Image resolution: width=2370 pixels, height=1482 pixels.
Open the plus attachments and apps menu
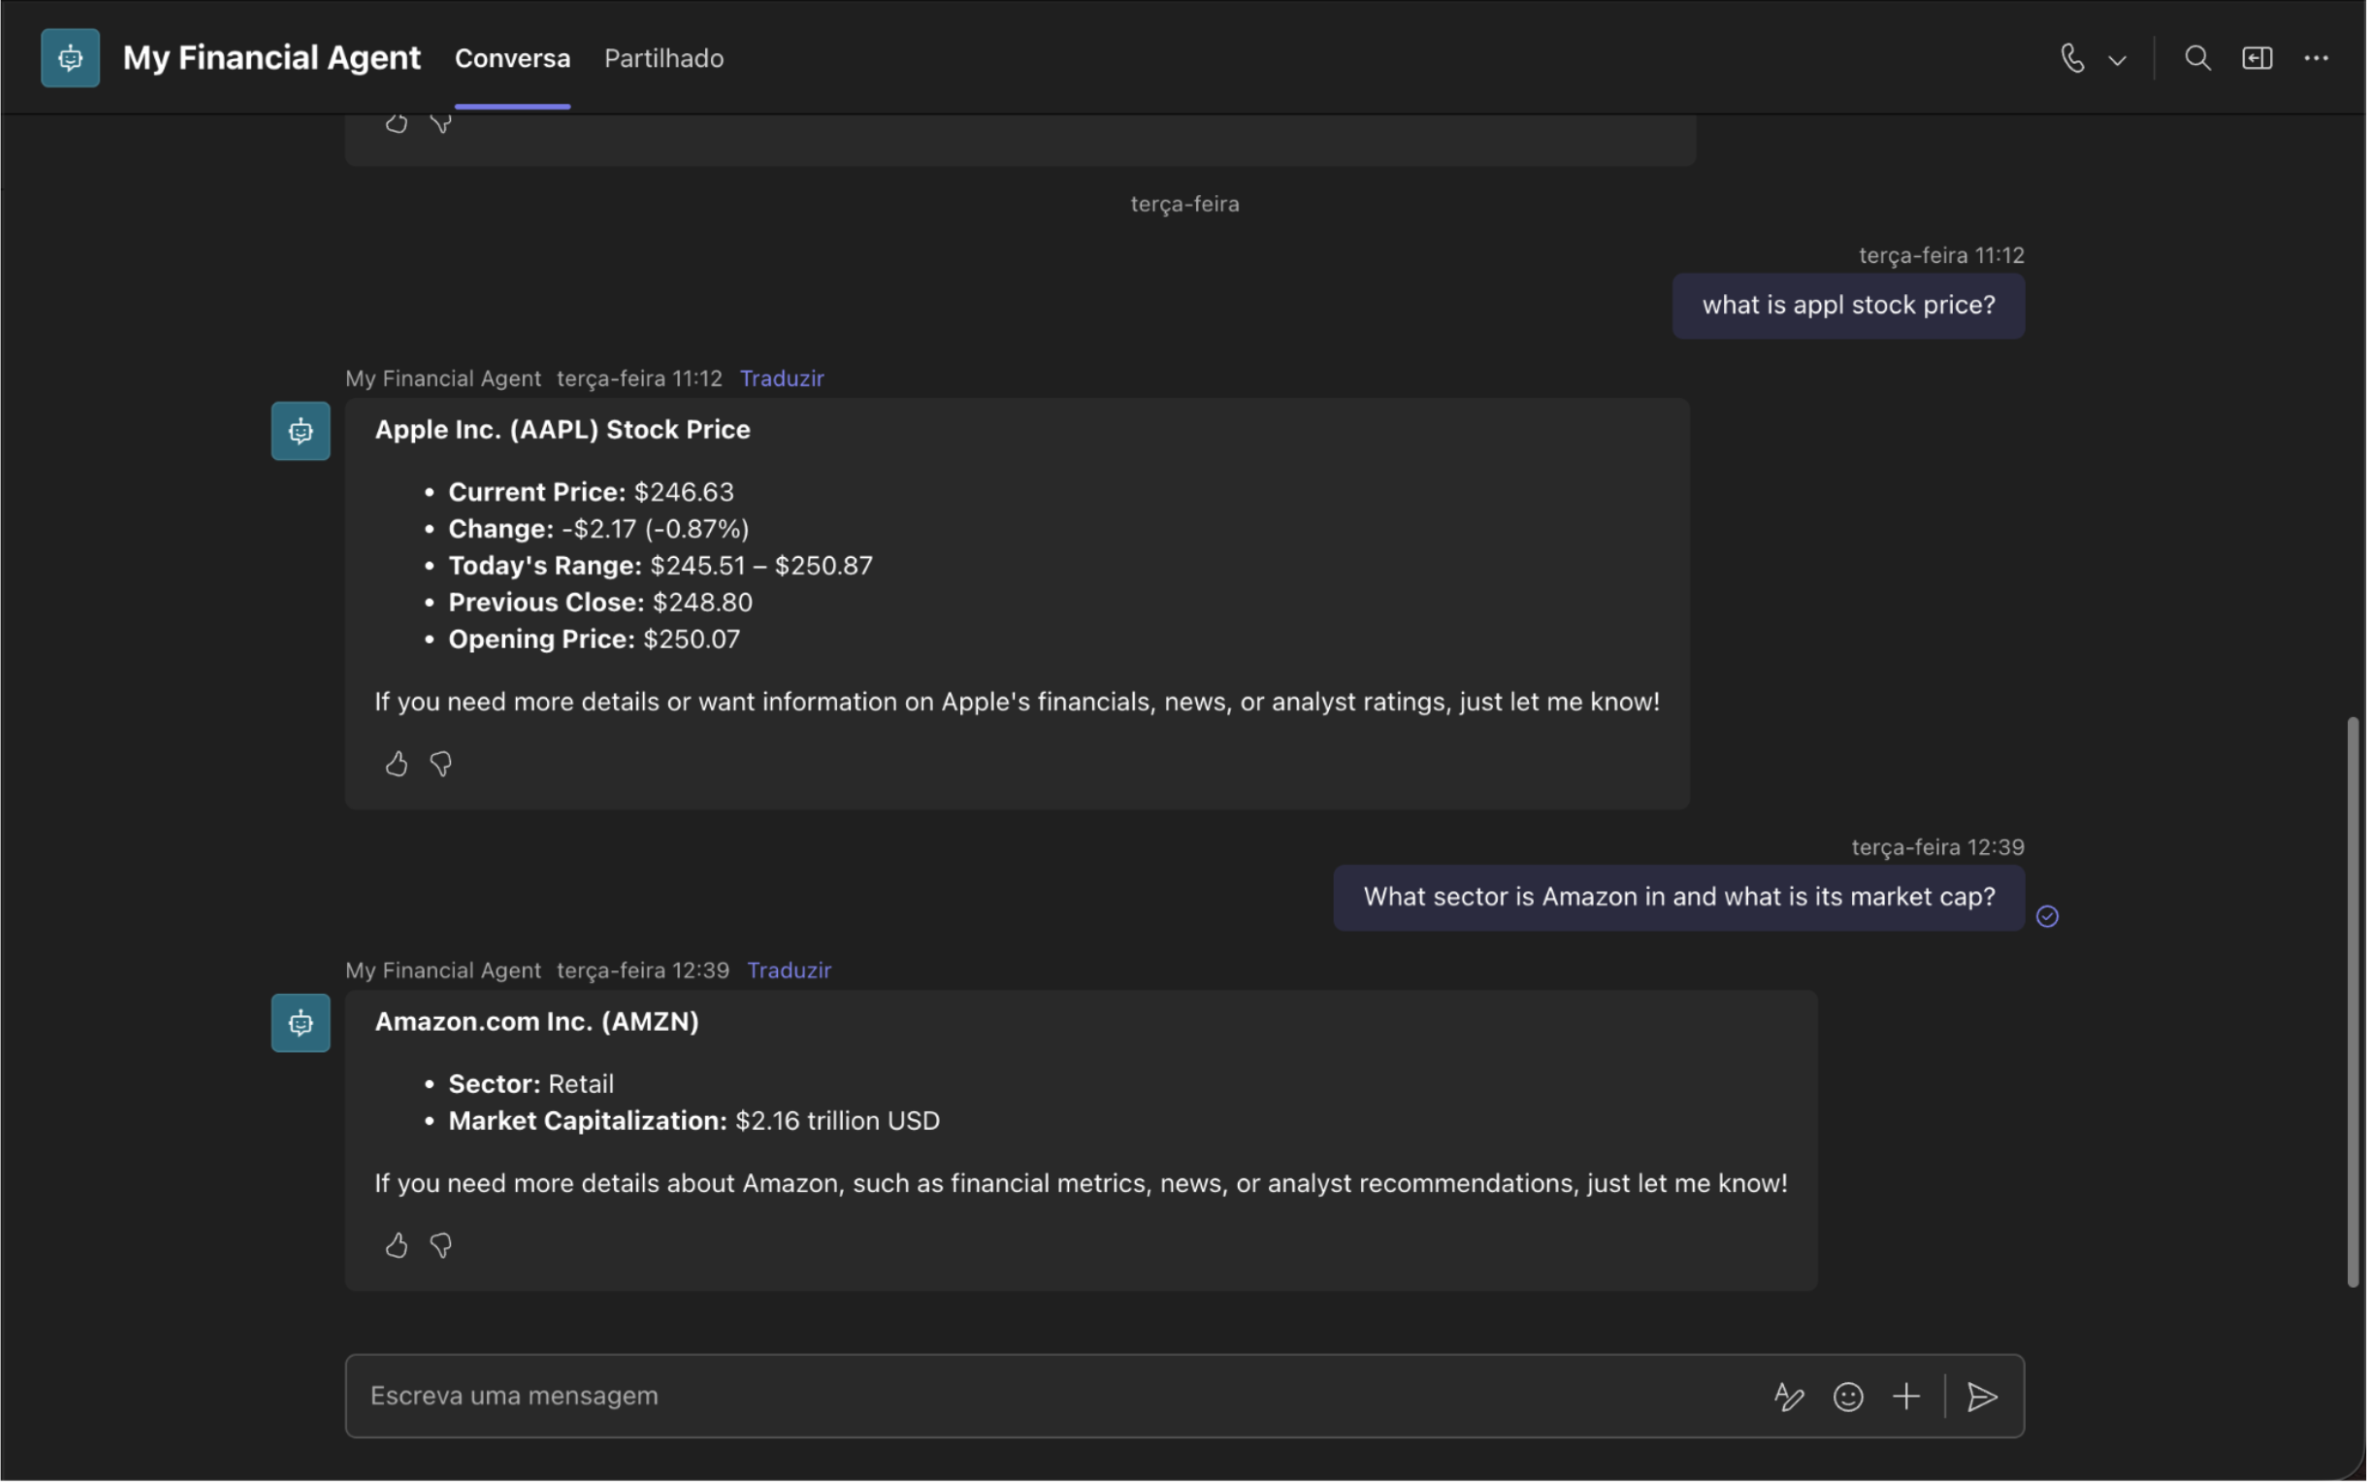1907,1397
